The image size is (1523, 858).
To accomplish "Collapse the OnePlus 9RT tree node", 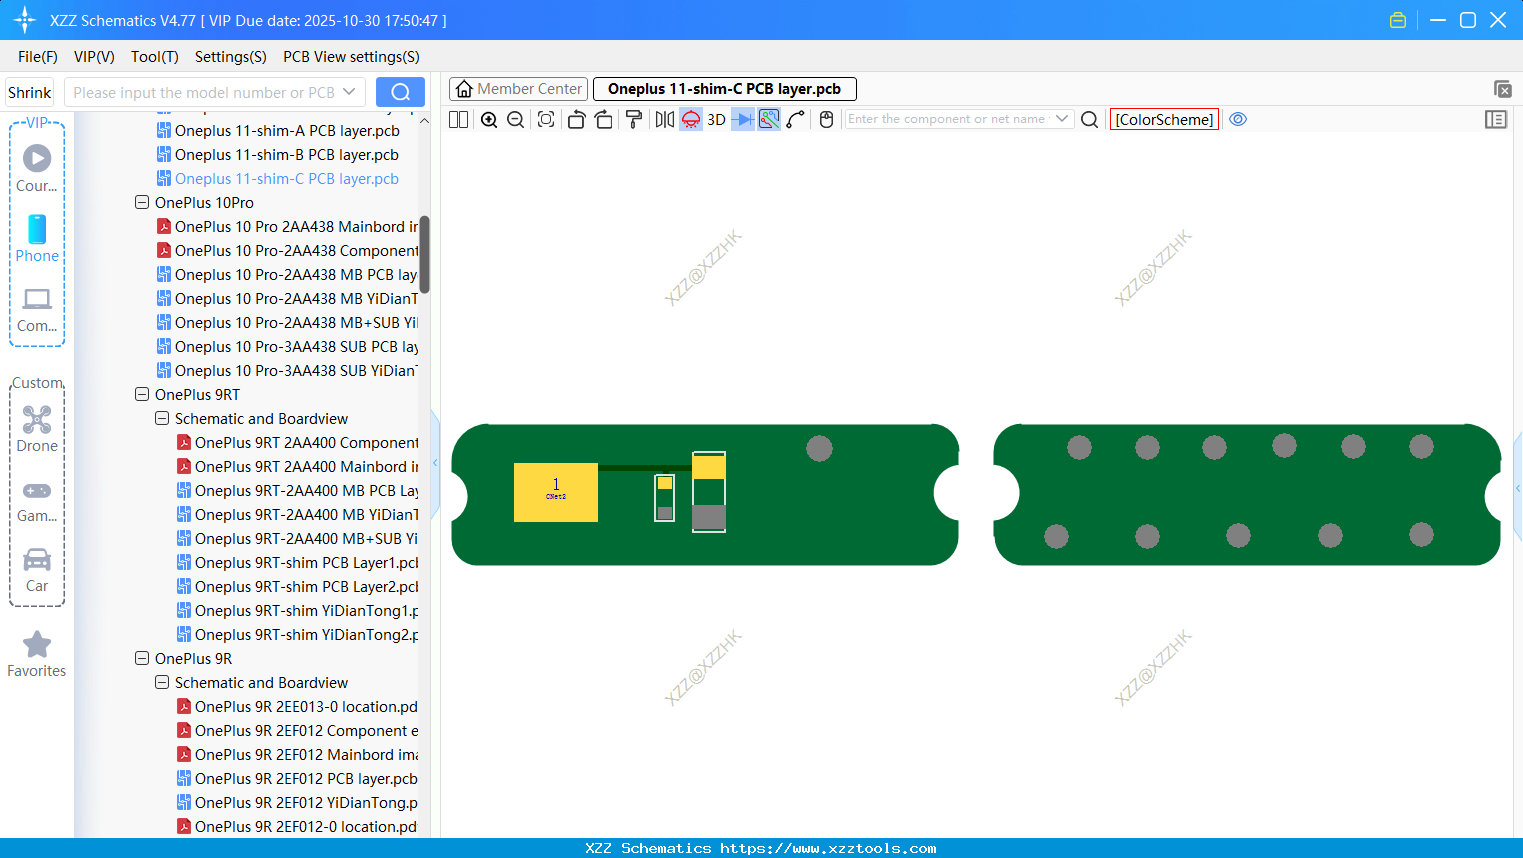I will pos(141,394).
